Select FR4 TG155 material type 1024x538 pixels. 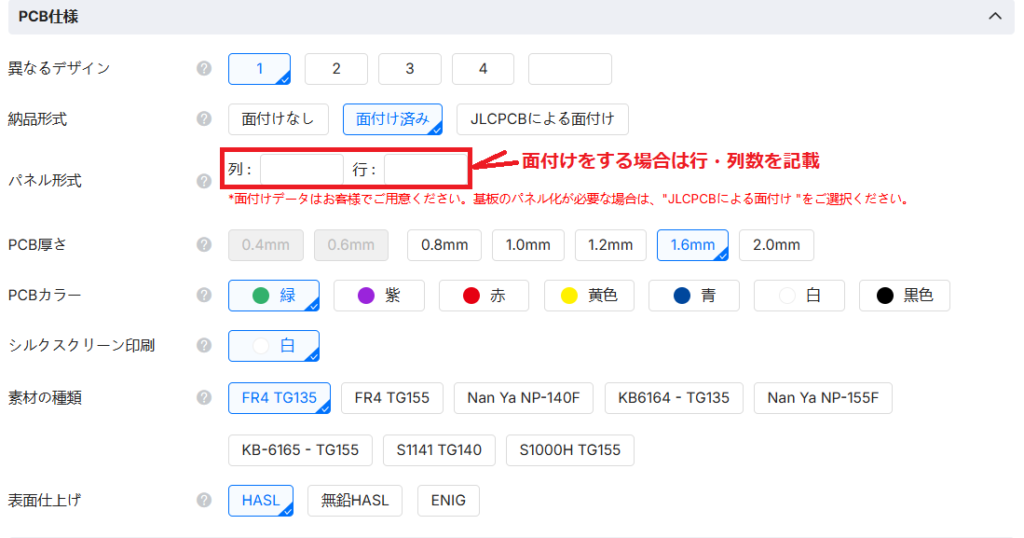click(392, 398)
